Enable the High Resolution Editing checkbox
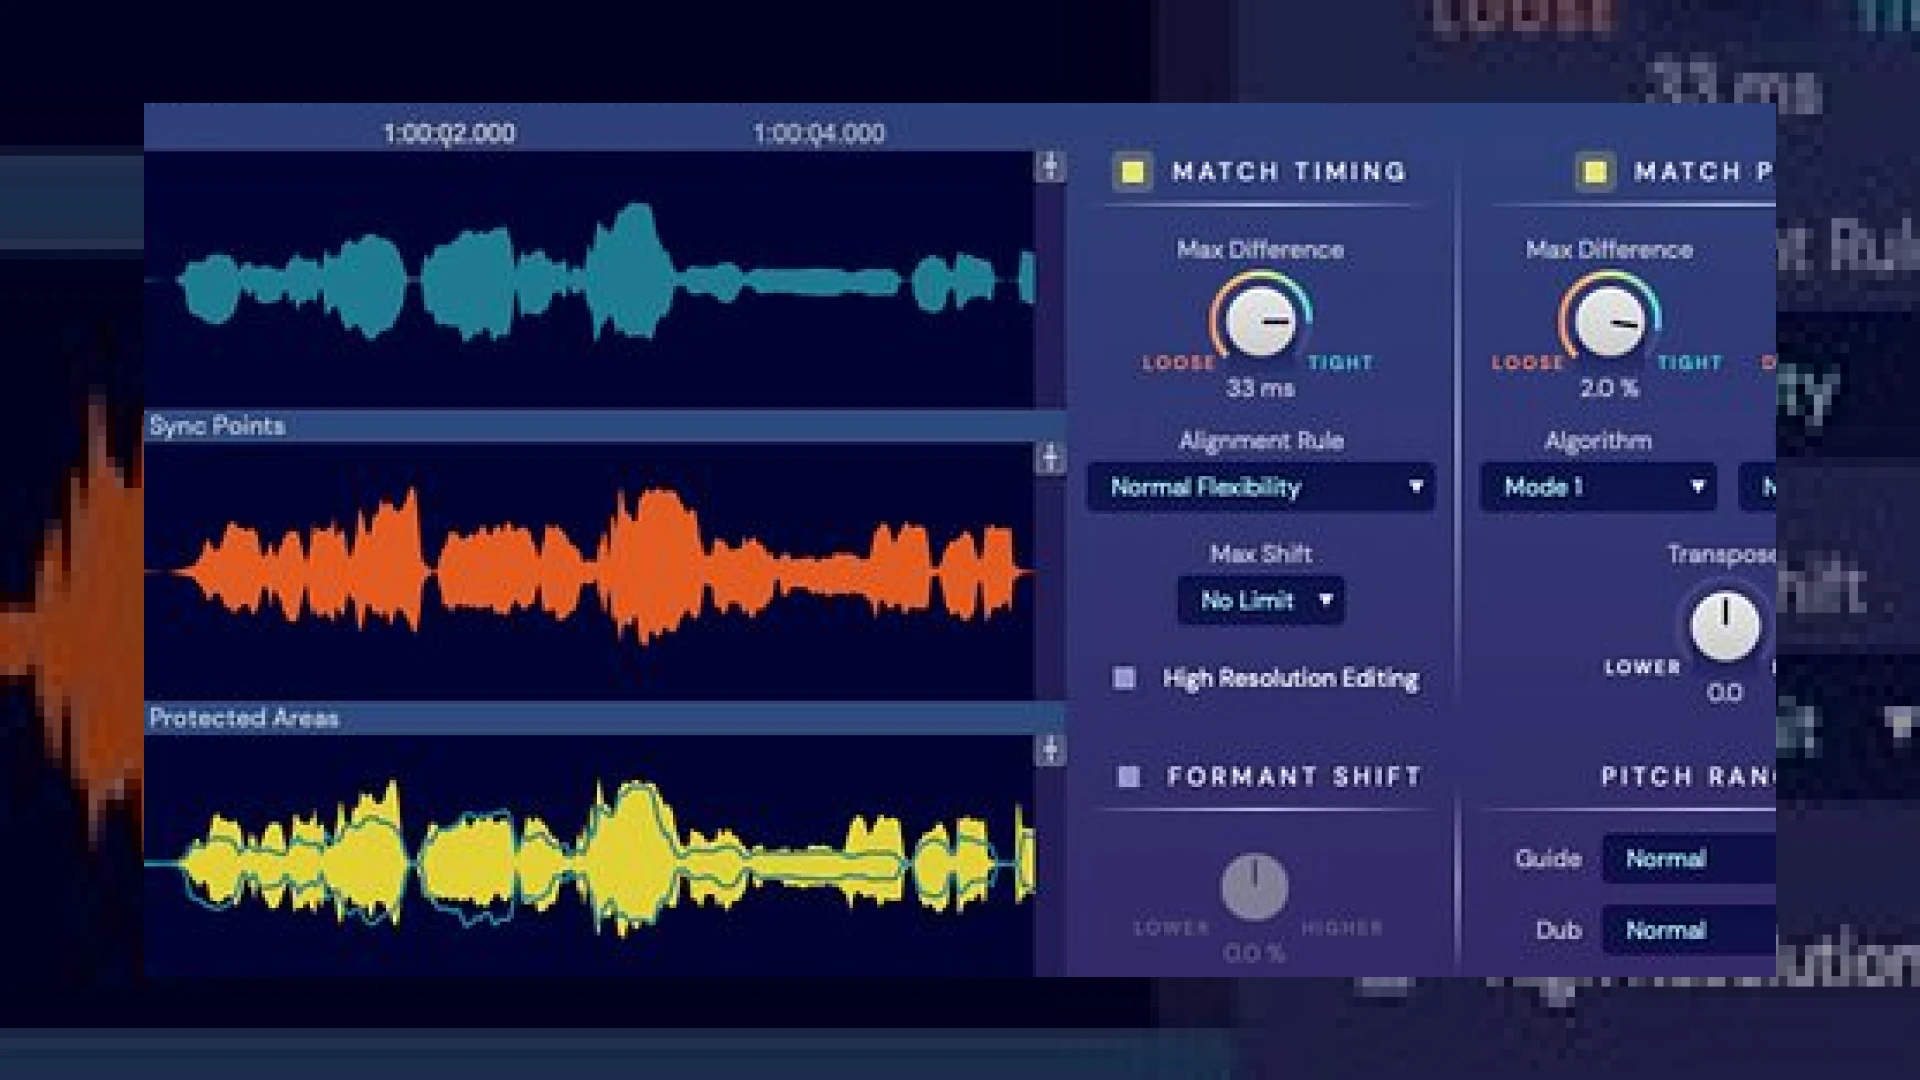The height and width of the screenshot is (1080, 1920). click(x=1124, y=678)
